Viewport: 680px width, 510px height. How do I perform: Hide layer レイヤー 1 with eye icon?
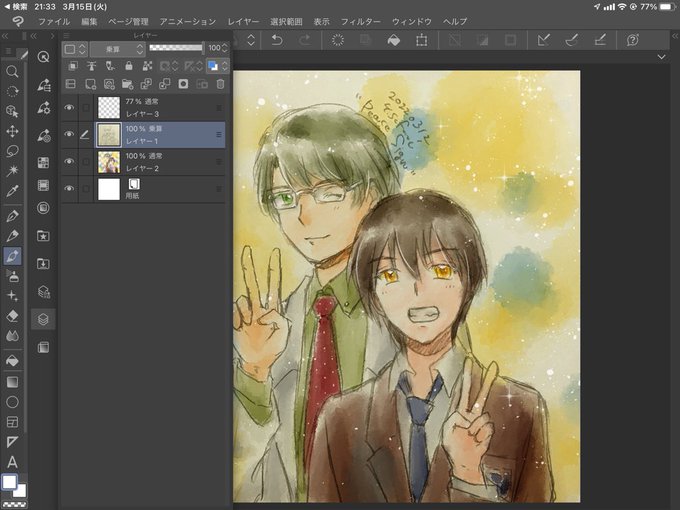point(69,134)
